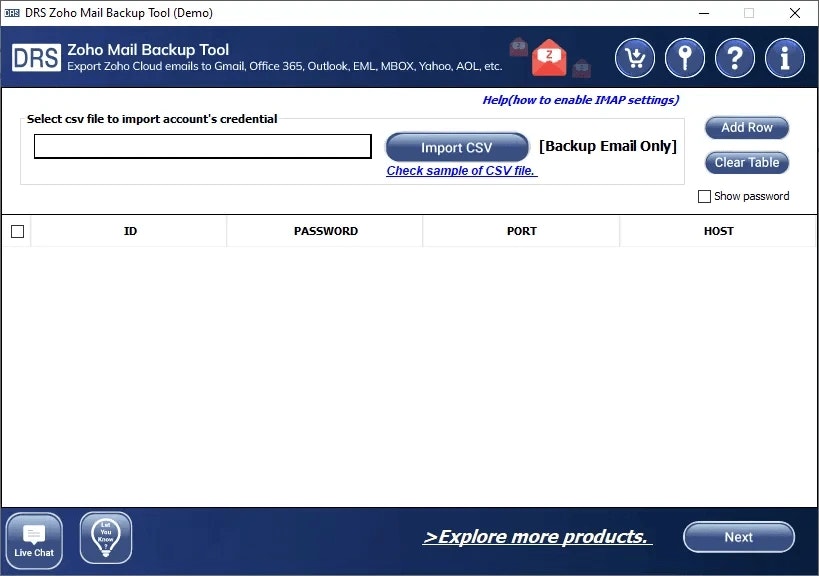Click the Next button
819x576 pixels.
(739, 537)
